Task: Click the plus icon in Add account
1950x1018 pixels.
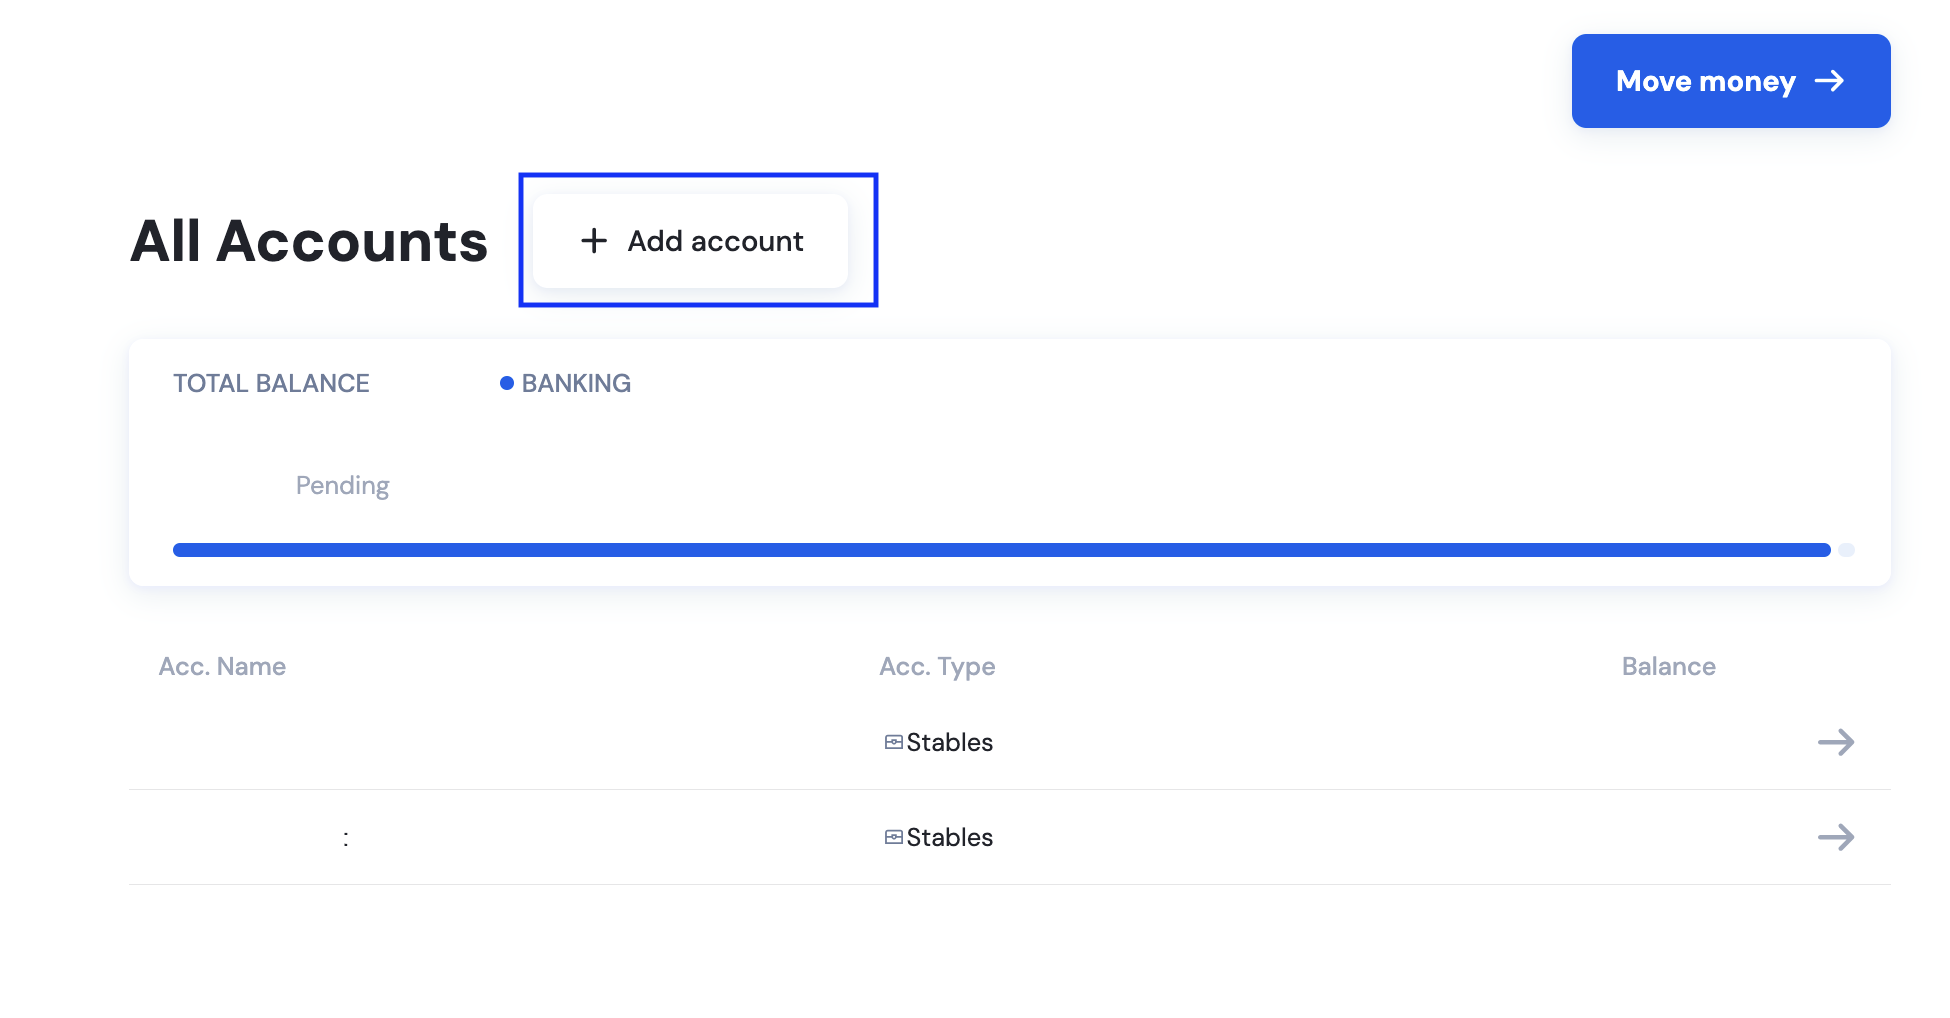Action: point(594,241)
